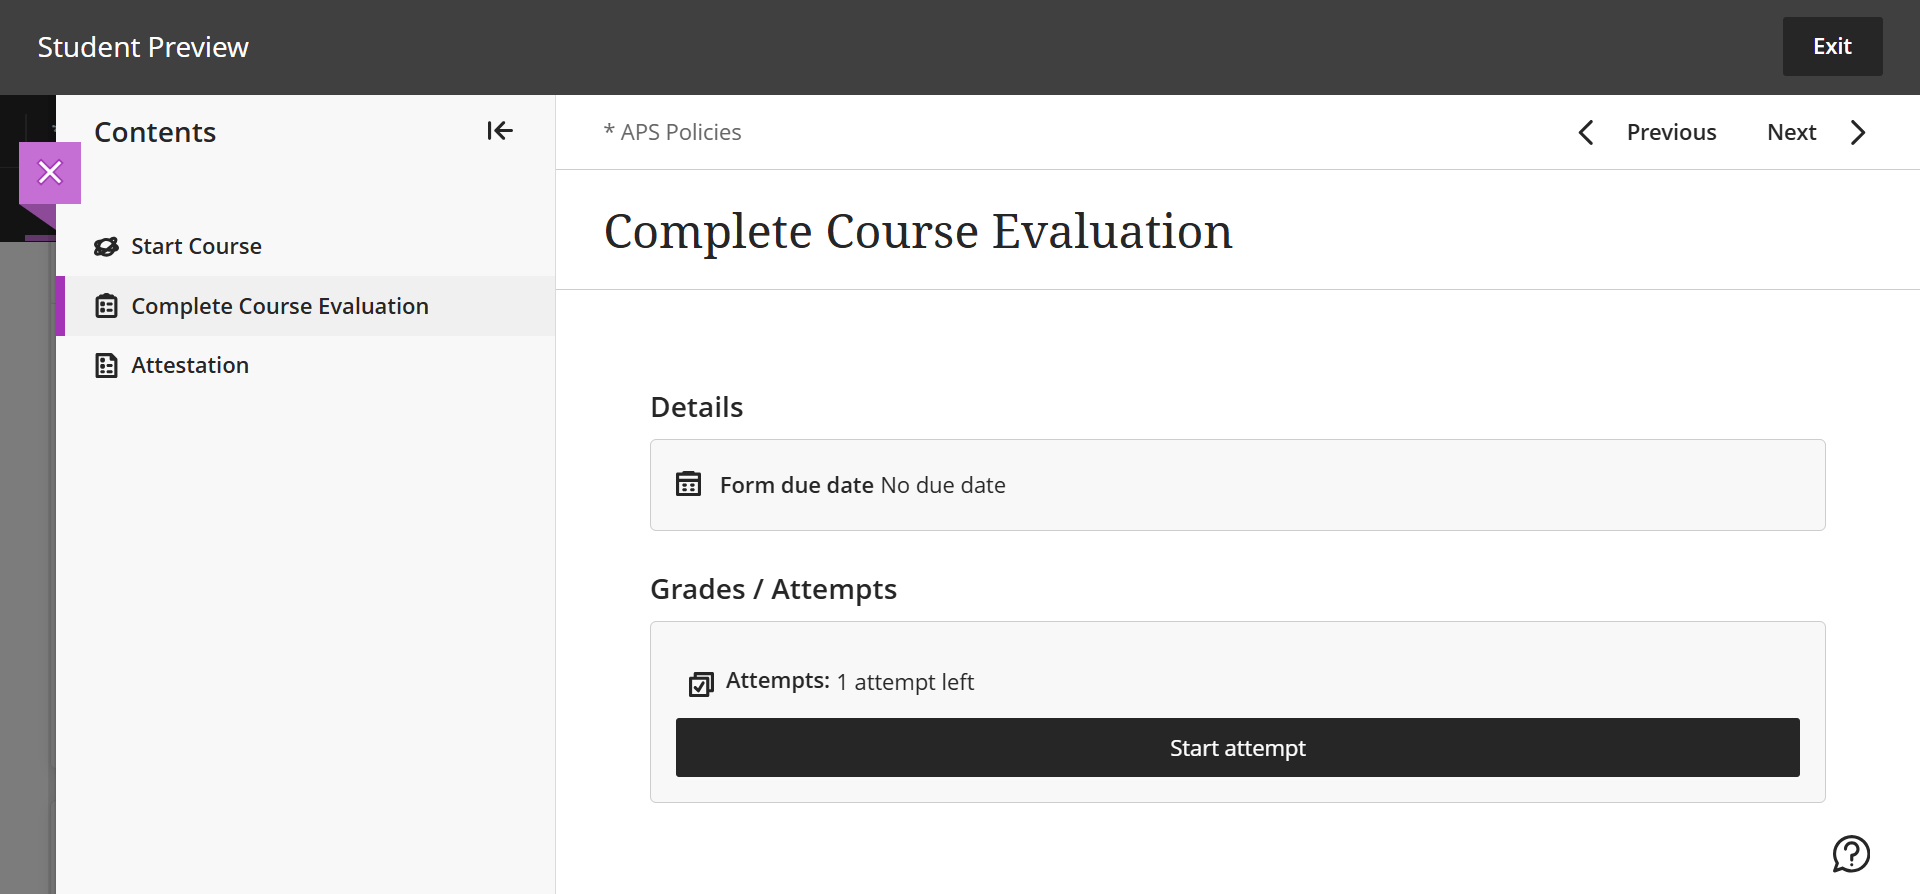This screenshot has height=894, width=1920.
Task: Open the Attestation item in Contents
Action: pyautogui.click(x=190, y=366)
